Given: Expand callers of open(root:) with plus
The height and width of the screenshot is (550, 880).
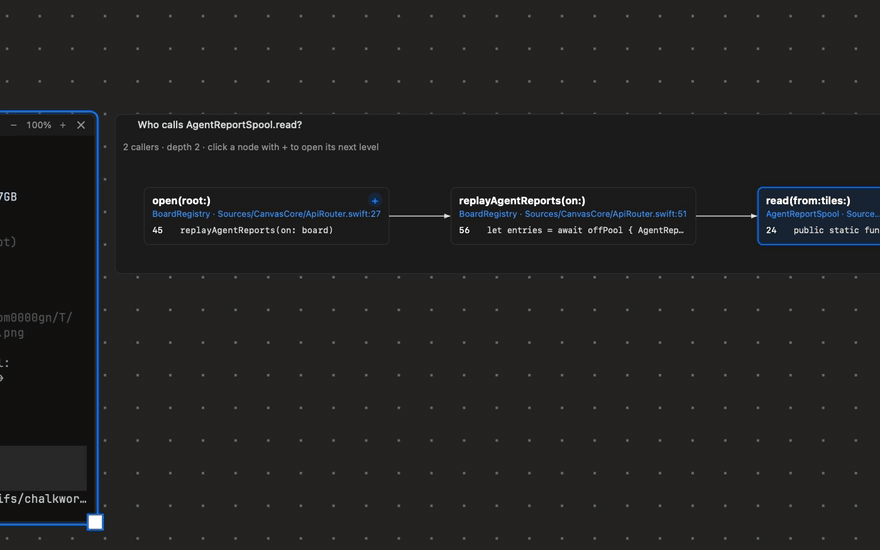Looking at the screenshot, I should [375, 200].
